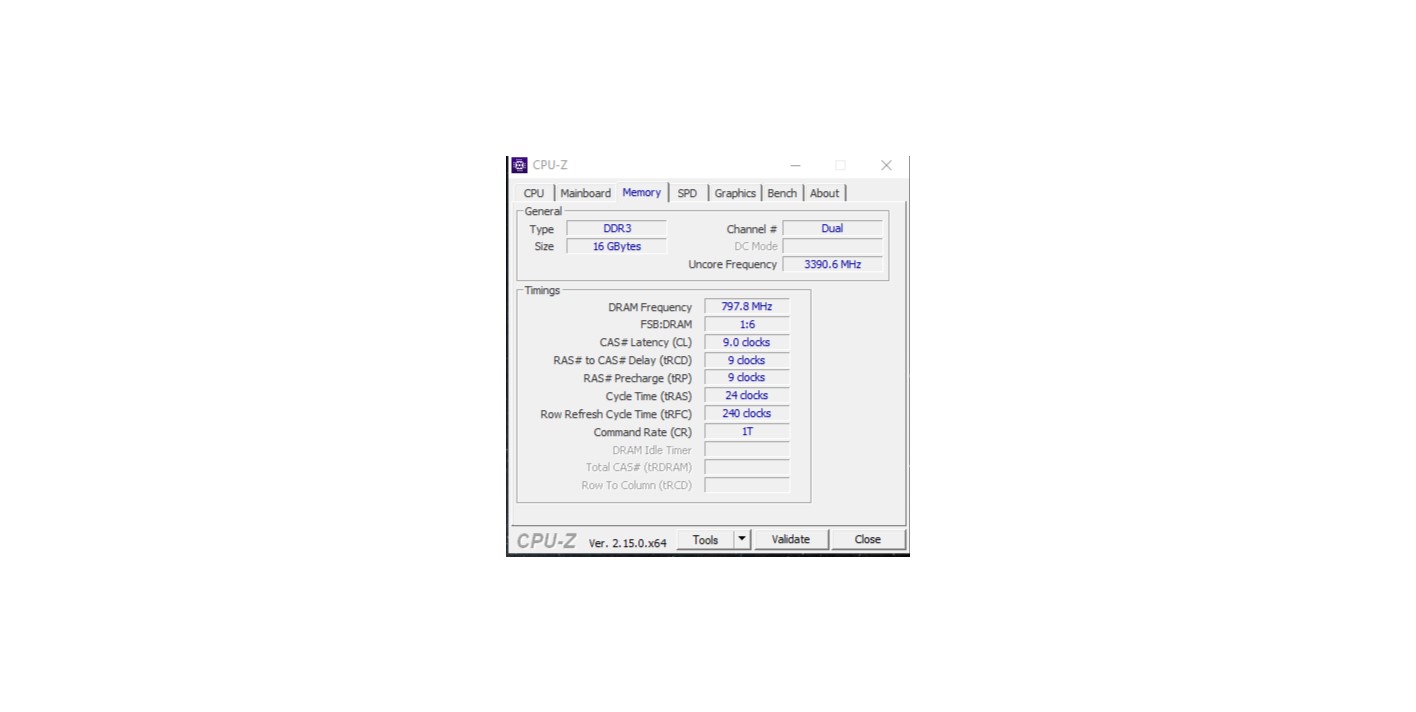Click the memory Type field showing DDR3
1416x712 pixels.
(x=617, y=229)
